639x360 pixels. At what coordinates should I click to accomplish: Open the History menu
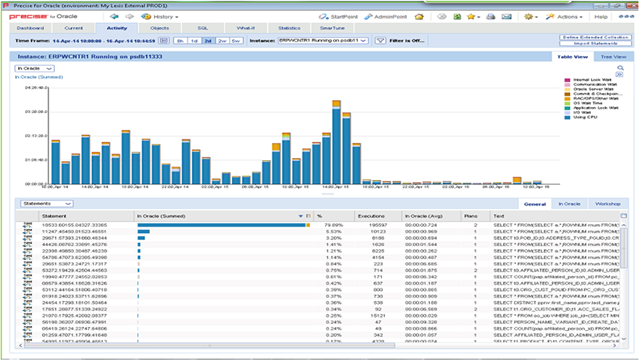(160, 17)
